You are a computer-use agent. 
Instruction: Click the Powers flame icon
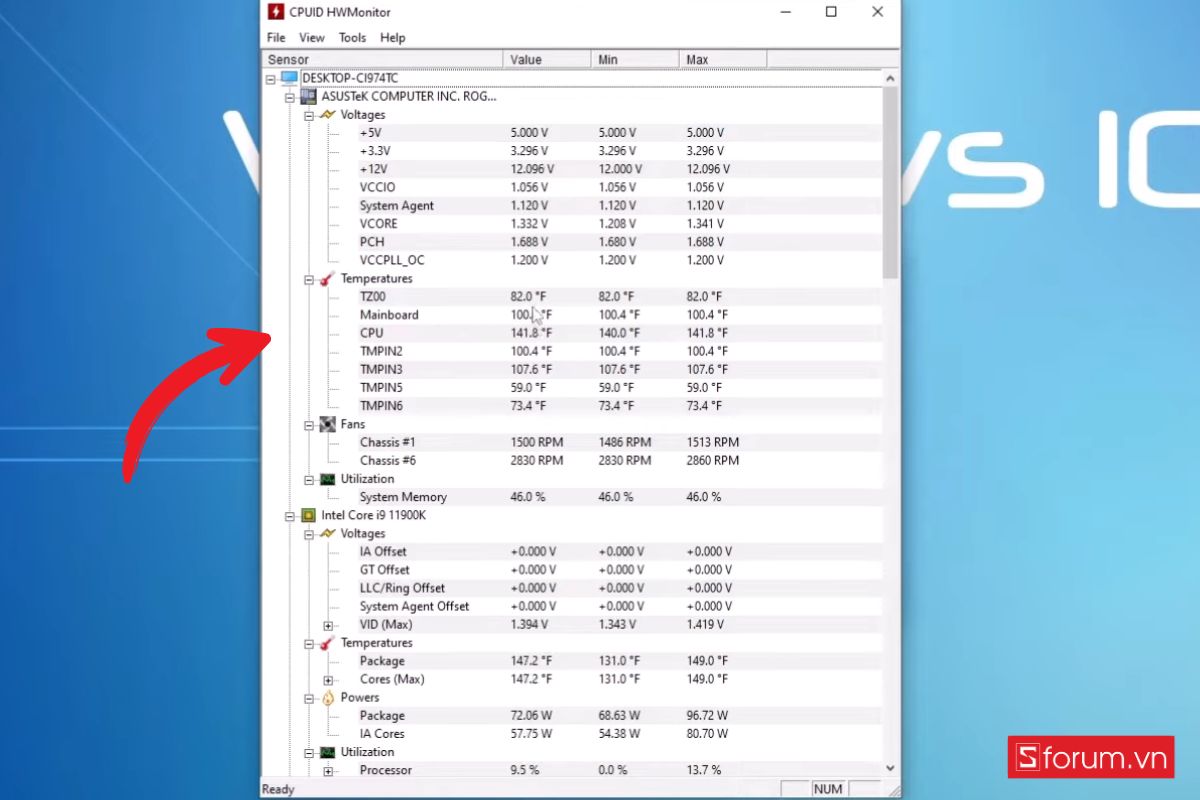point(328,698)
